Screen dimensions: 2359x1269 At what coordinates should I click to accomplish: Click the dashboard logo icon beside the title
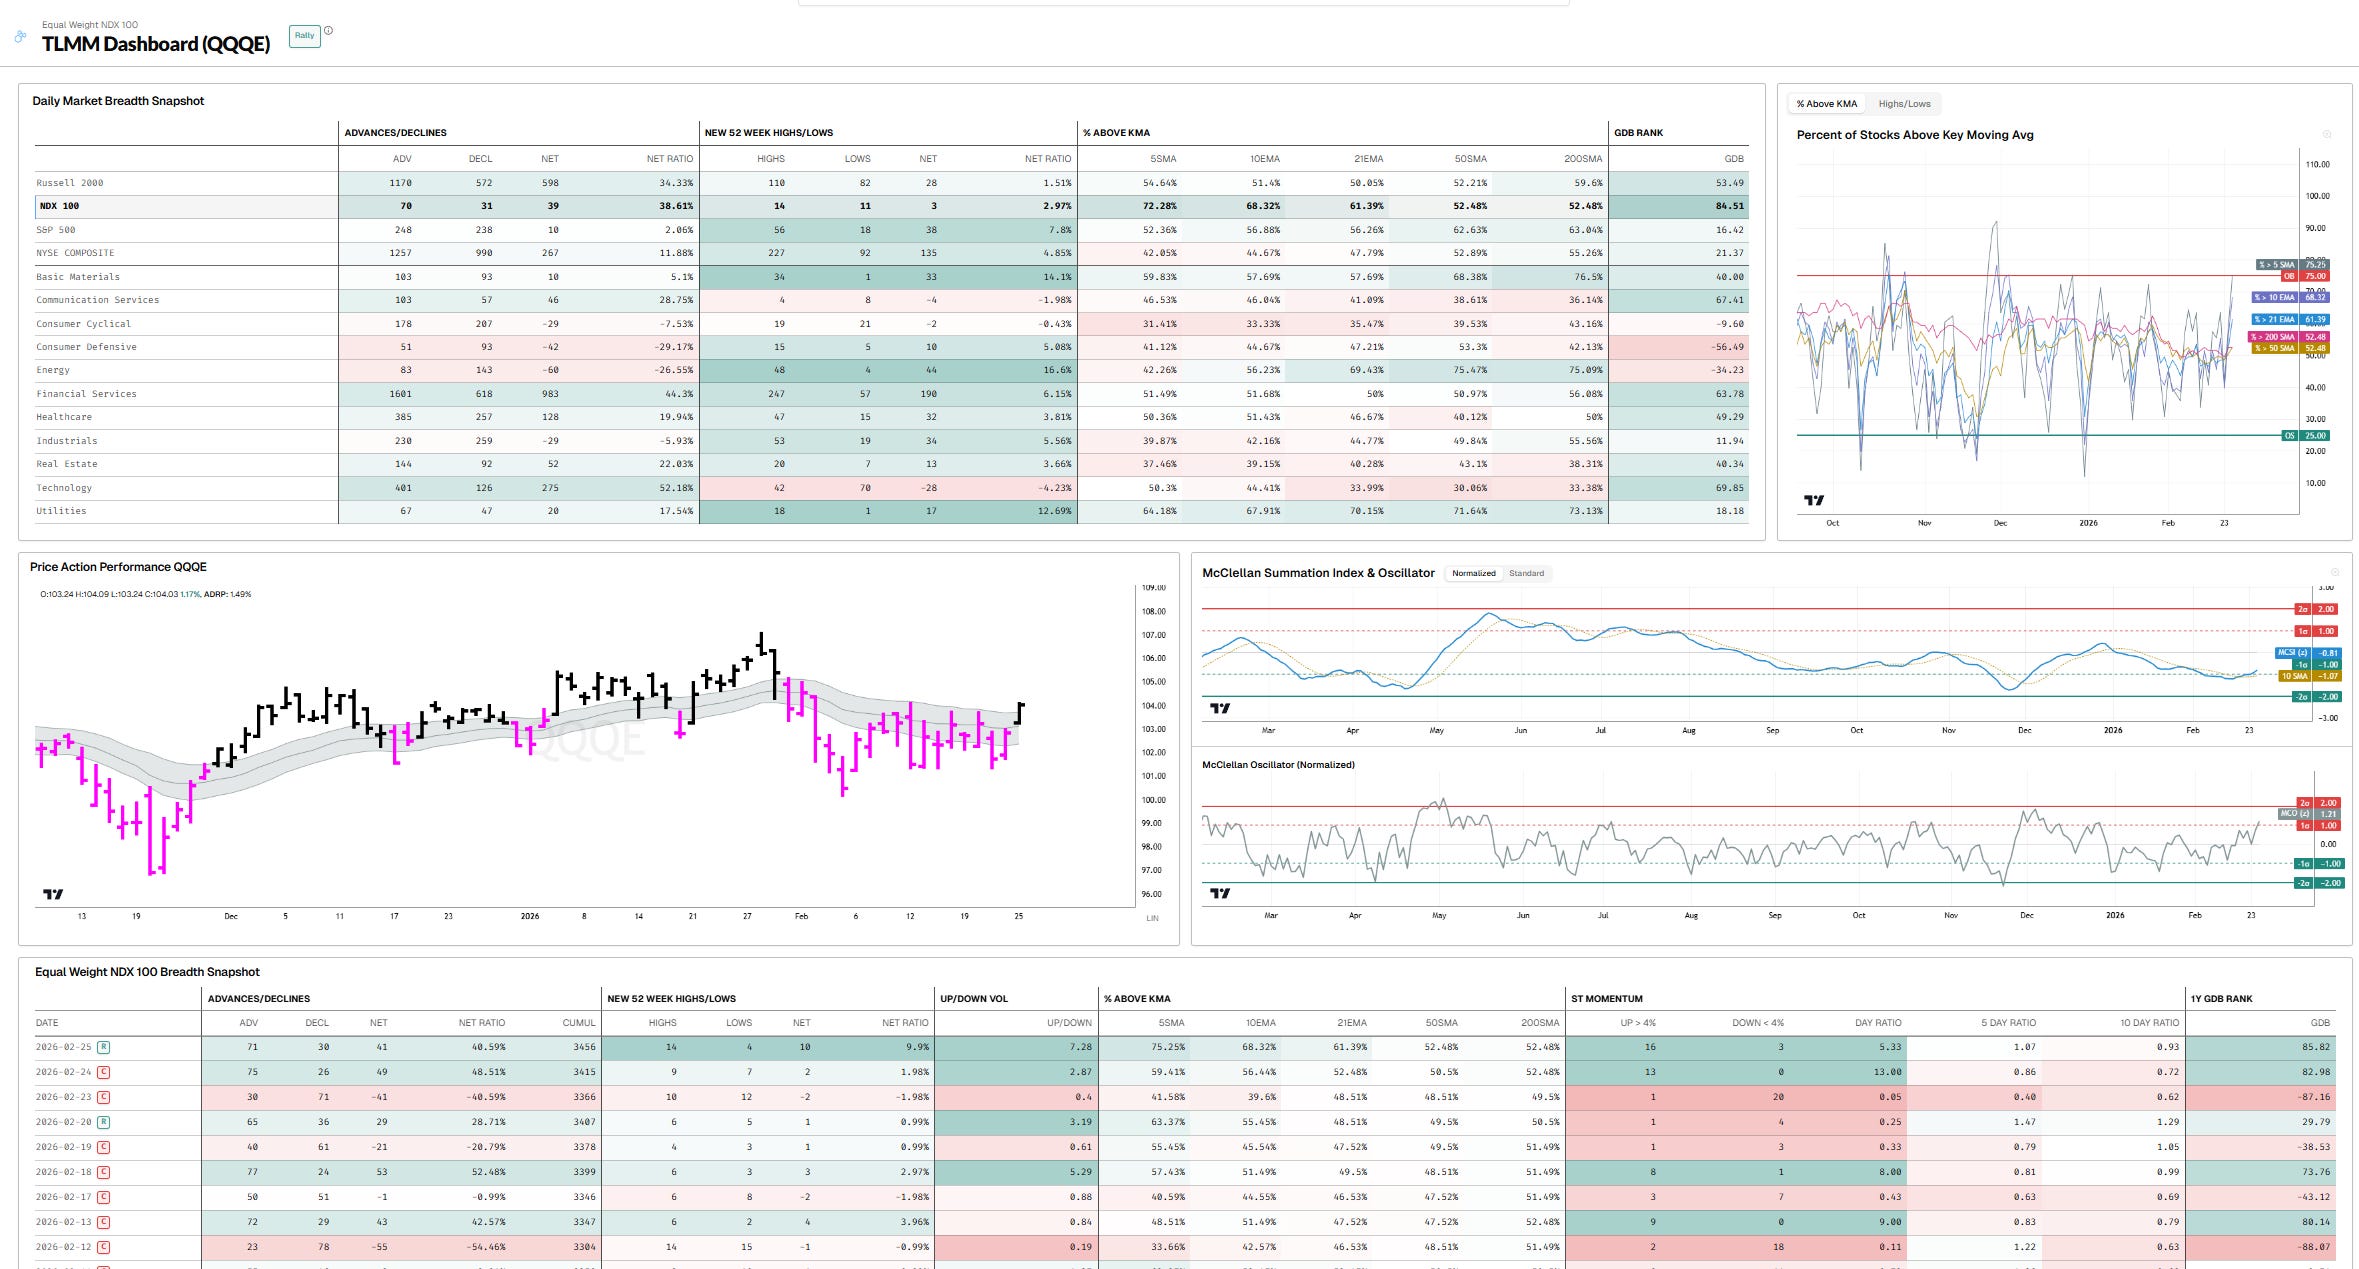[x=20, y=37]
